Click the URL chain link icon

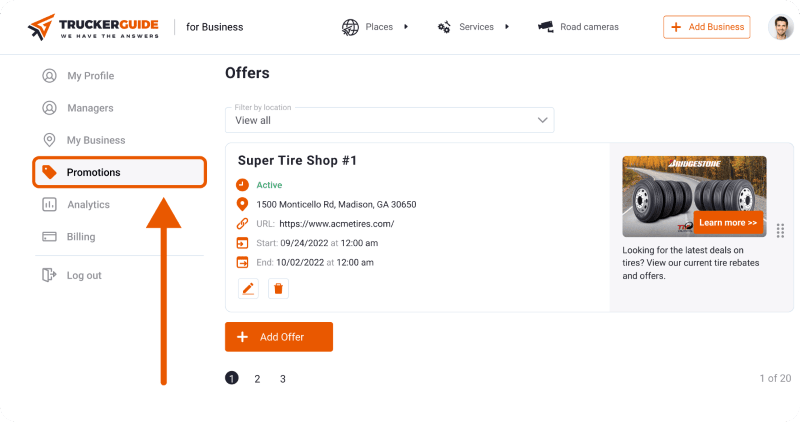click(x=242, y=224)
